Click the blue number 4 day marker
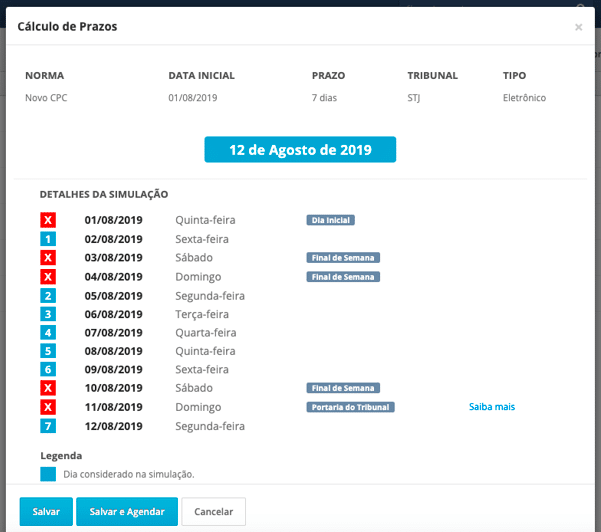The image size is (601, 532). [48, 332]
